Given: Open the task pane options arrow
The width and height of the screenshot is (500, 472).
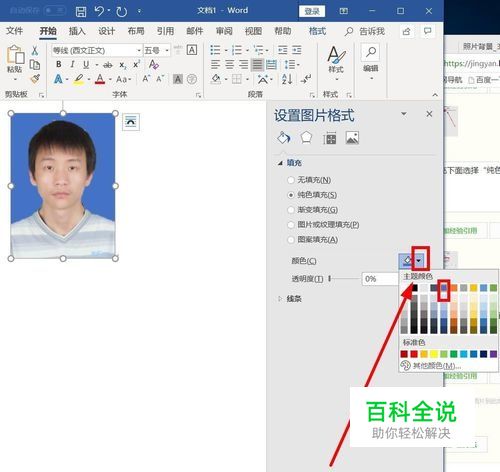Looking at the screenshot, I should pyautogui.click(x=404, y=114).
